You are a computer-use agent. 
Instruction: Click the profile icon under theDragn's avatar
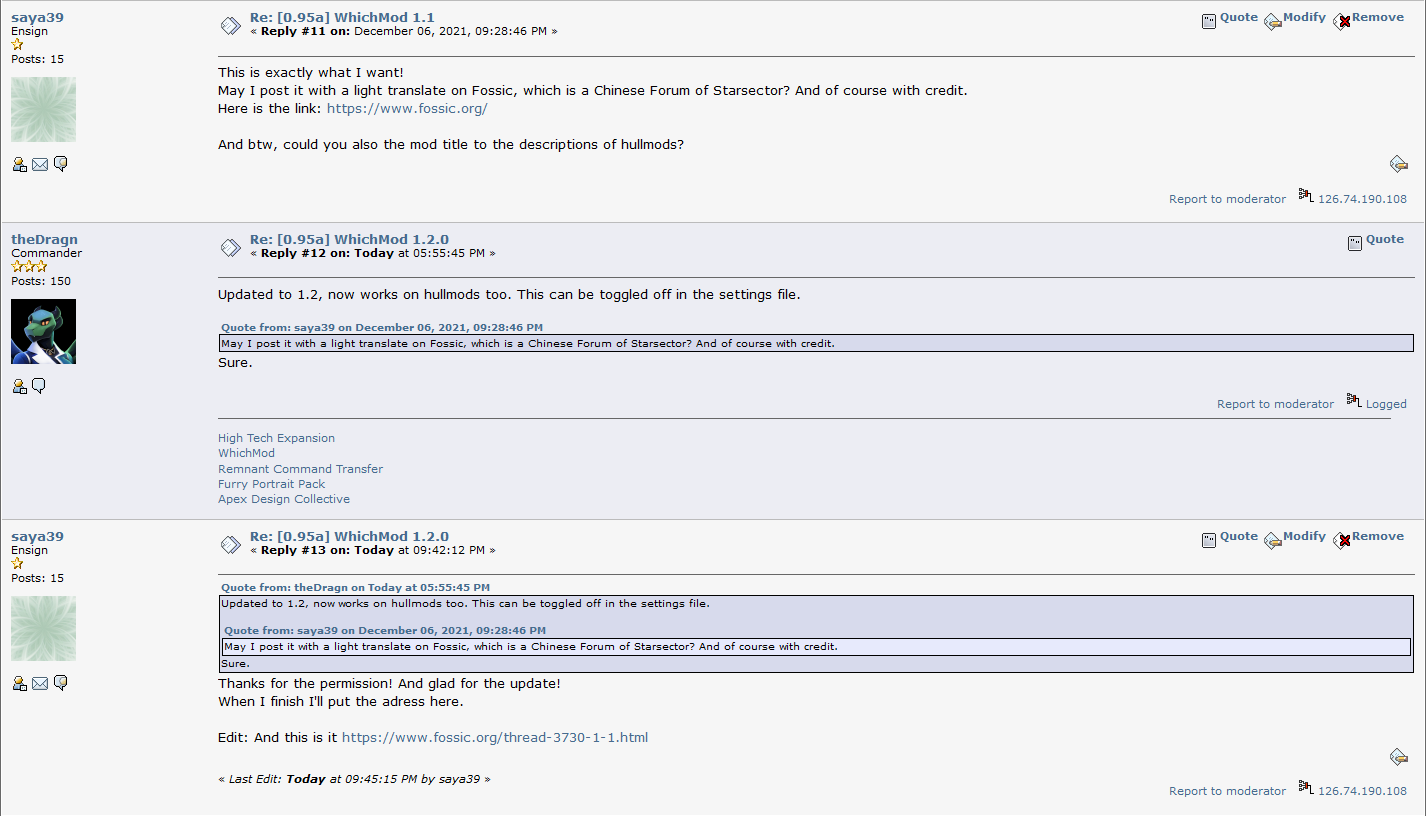(19, 386)
